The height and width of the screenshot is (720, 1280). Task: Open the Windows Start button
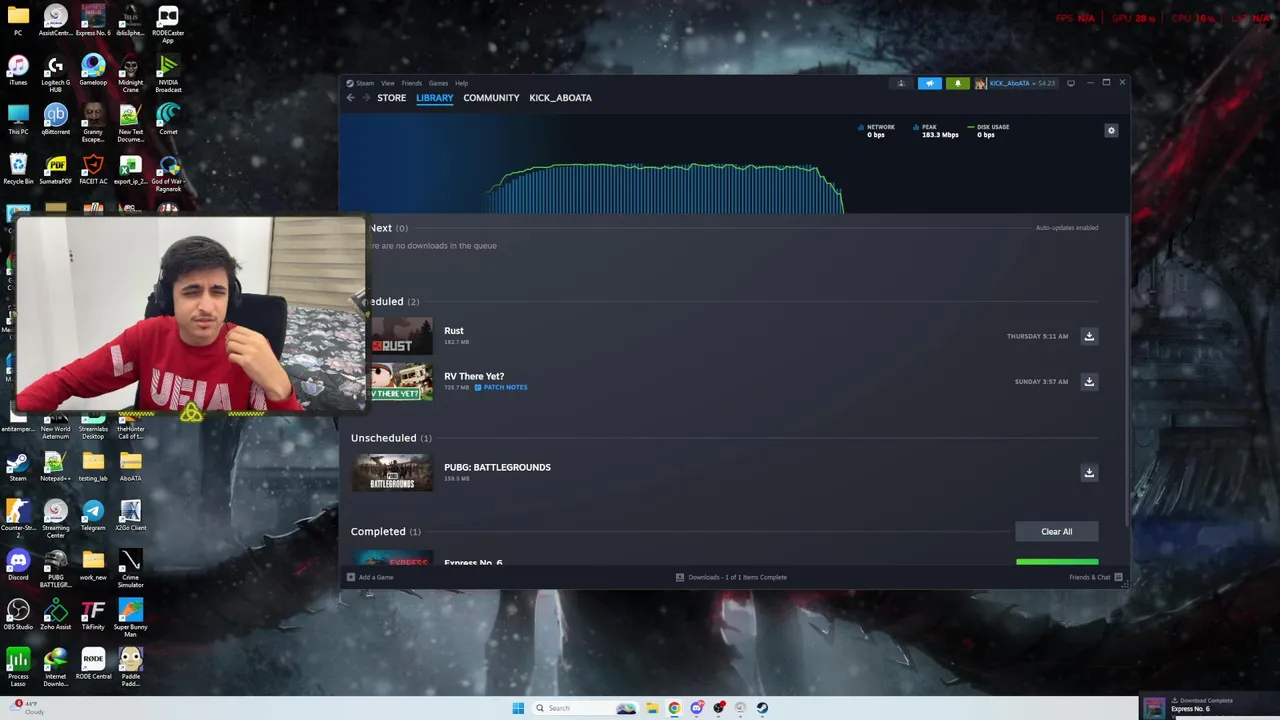coord(518,708)
